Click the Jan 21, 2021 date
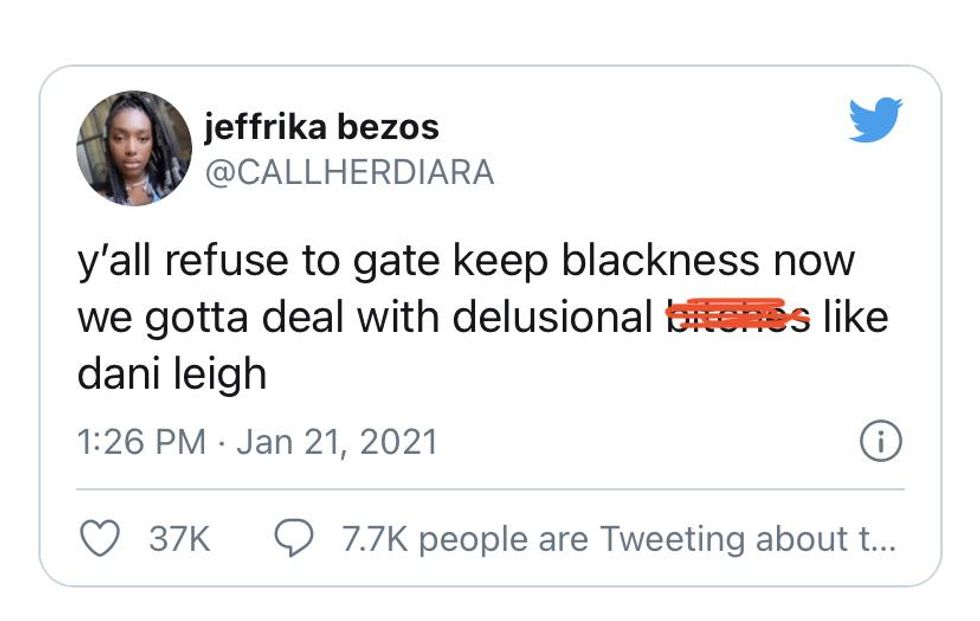 (x=336, y=441)
